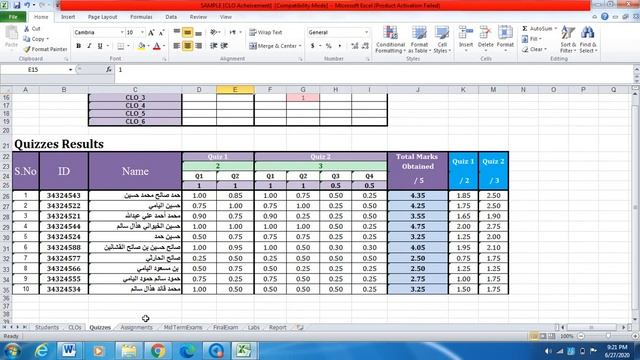Decrease font size with the shrink-font icon
This screenshot has height=360, width=640.
coord(162,32)
